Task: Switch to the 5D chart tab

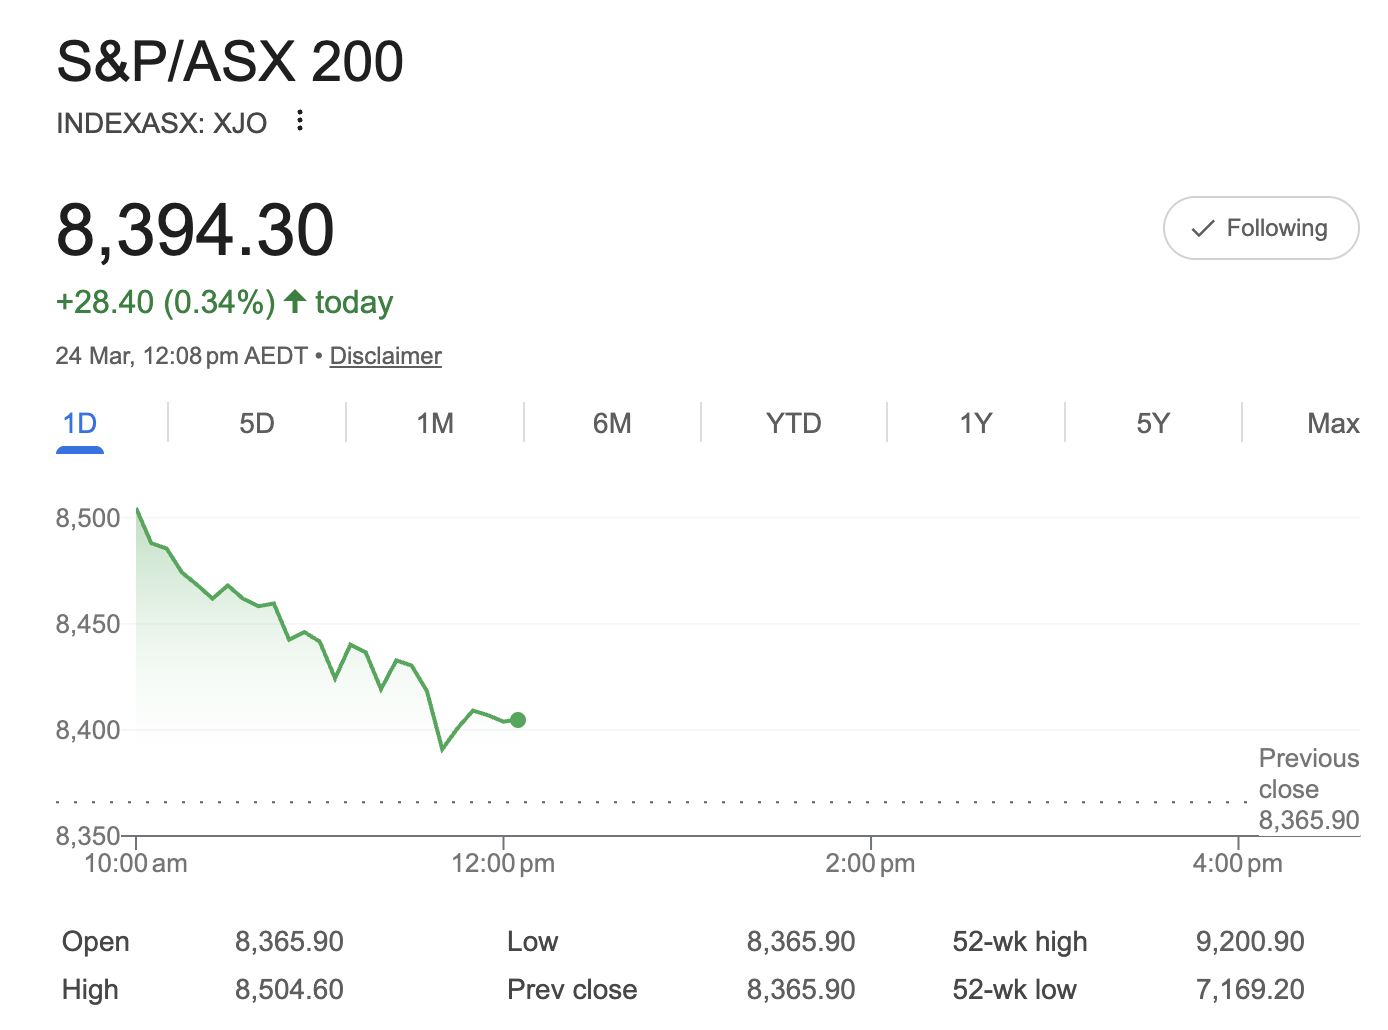Action: click(x=257, y=424)
